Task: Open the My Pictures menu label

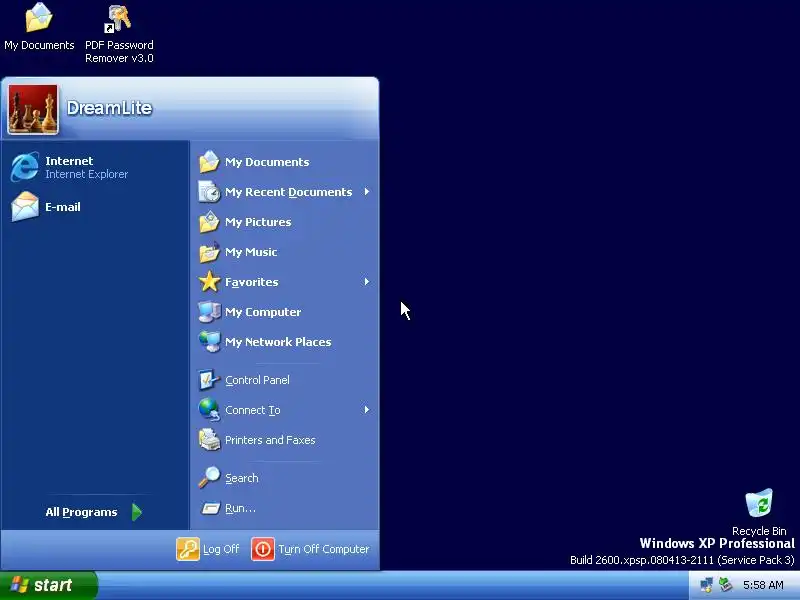Action: pyautogui.click(x=258, y=222)
